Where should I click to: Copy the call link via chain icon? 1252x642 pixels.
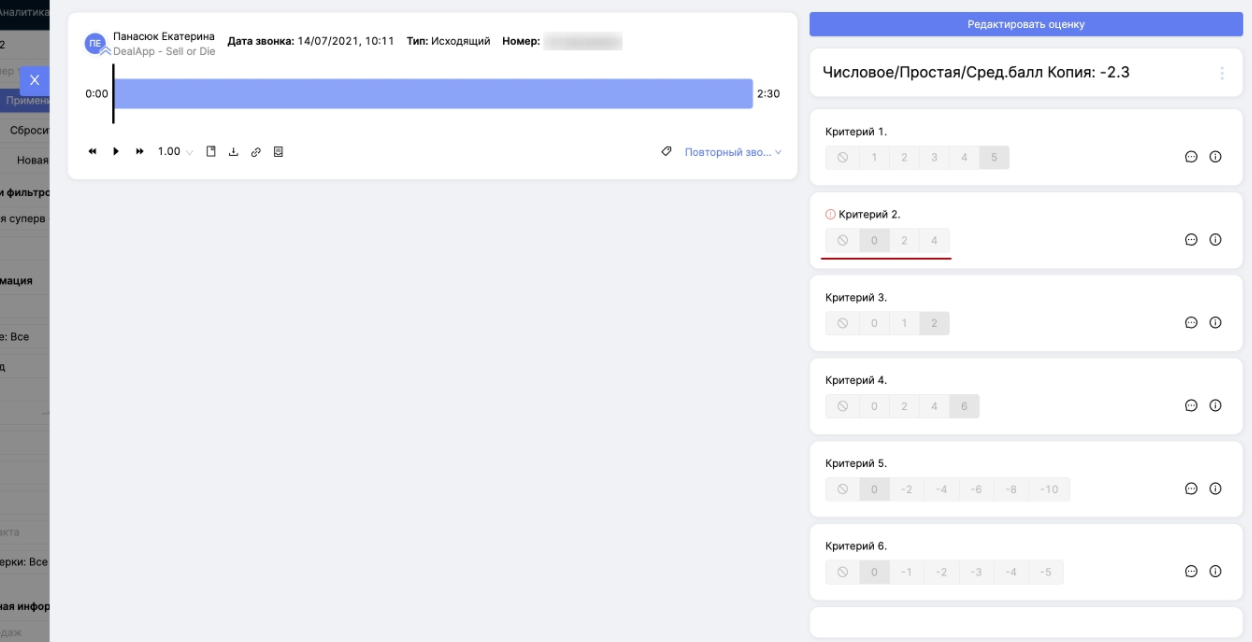coord(256,152)
